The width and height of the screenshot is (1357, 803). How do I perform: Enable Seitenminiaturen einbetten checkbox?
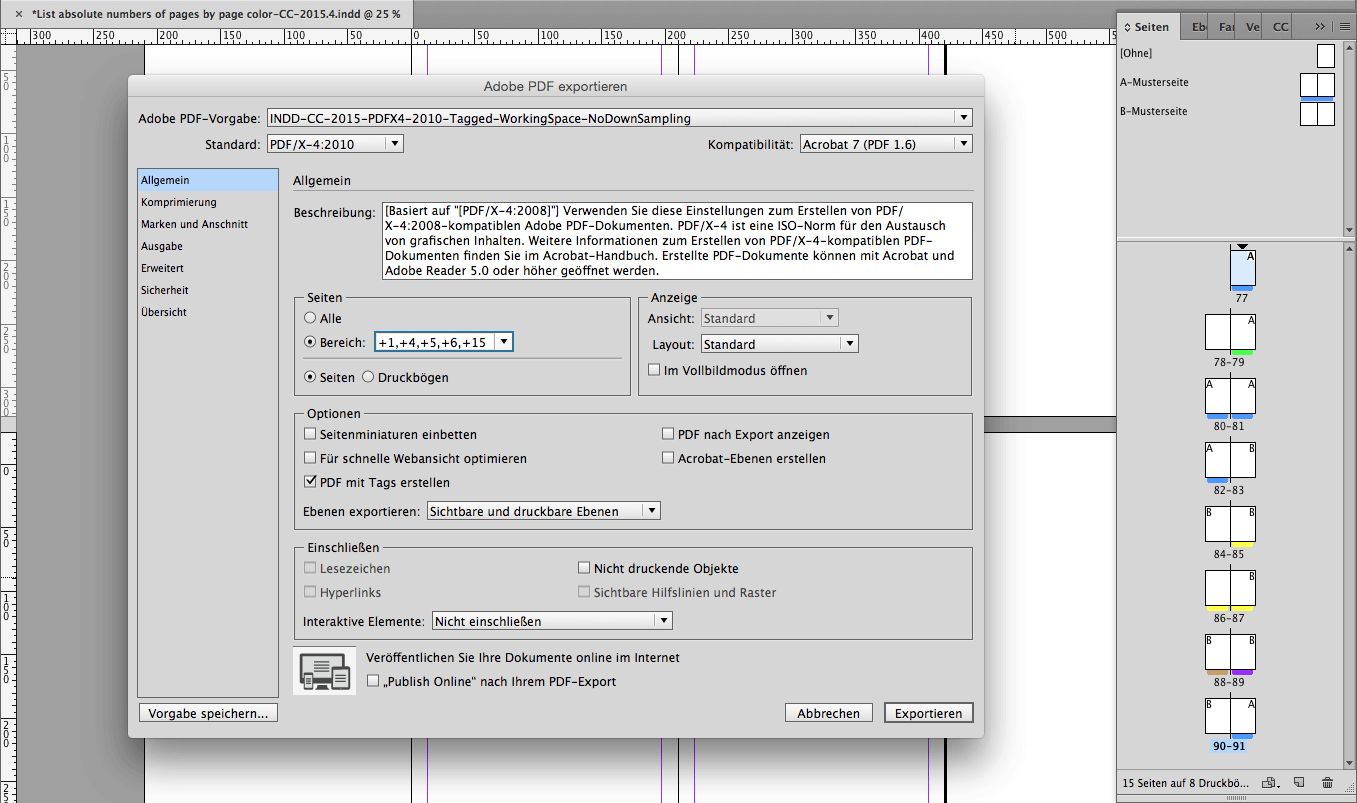point(310,434)
